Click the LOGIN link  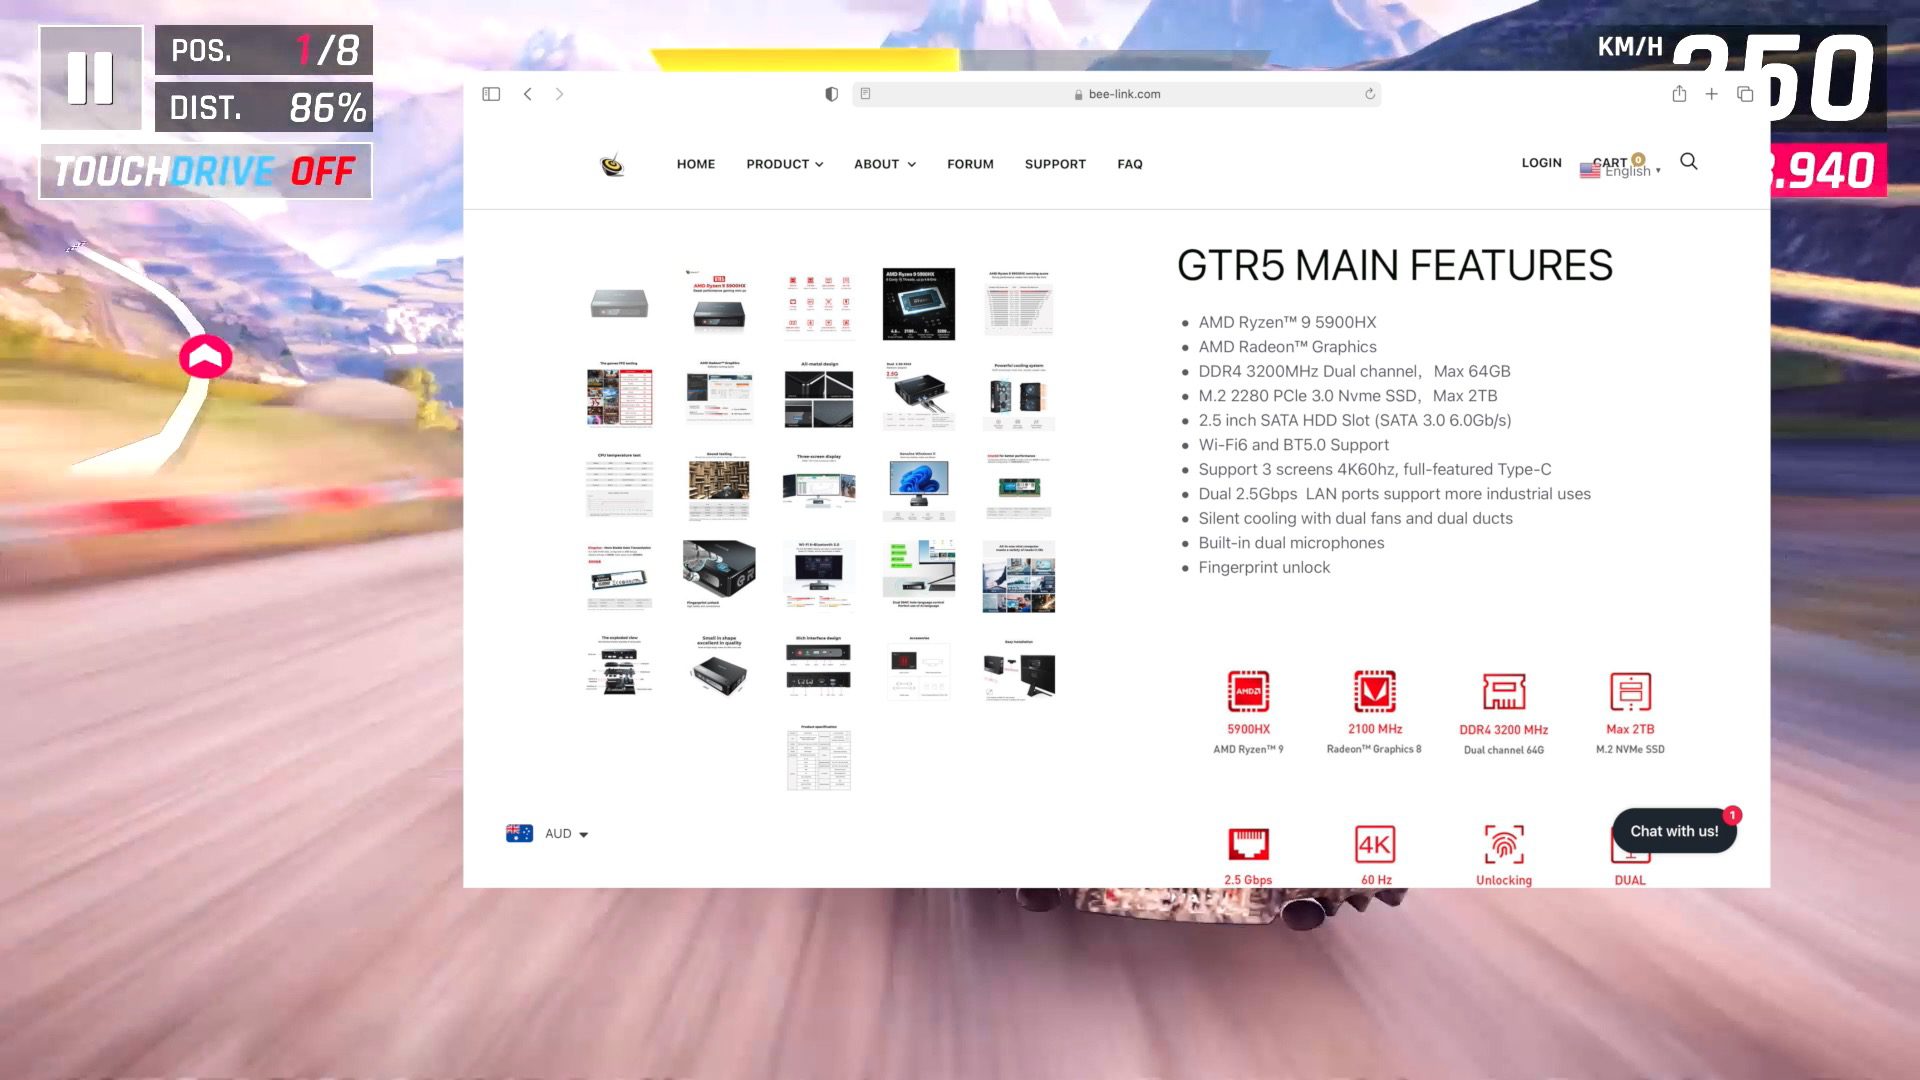coord(1541,163)
